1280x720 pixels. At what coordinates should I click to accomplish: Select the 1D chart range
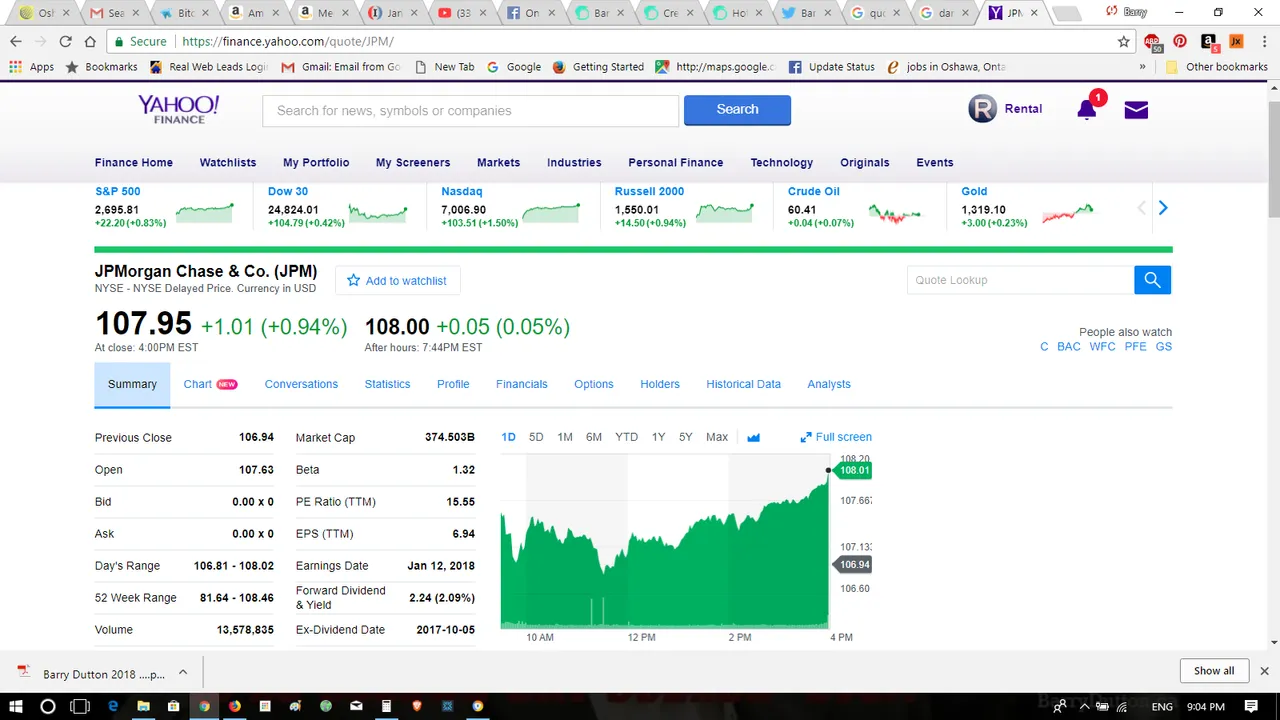click(x=508, y=437)
